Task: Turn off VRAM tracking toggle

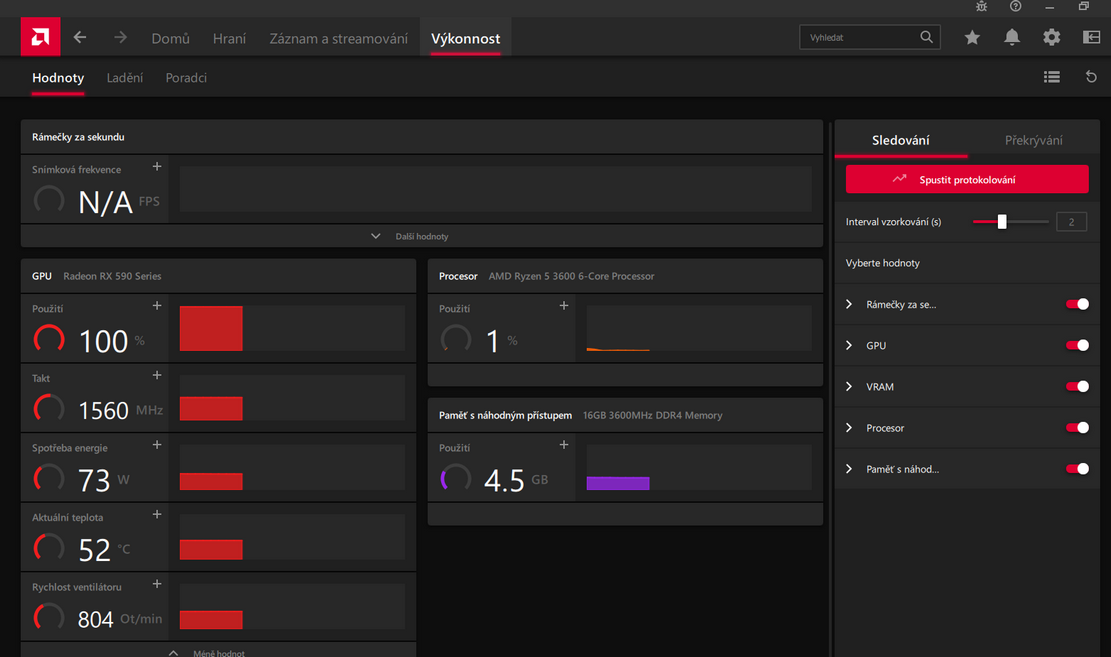Action: point(1077,386)
